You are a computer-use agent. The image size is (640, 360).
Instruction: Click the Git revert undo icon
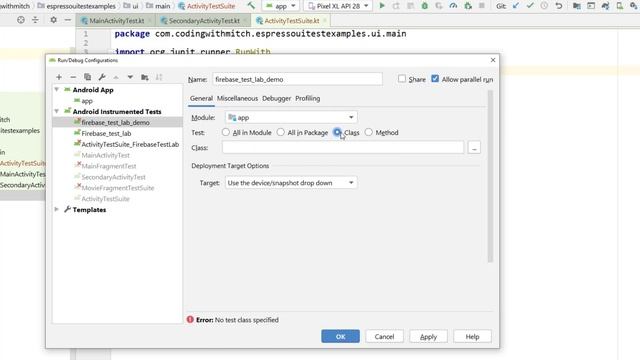[559, 6]
